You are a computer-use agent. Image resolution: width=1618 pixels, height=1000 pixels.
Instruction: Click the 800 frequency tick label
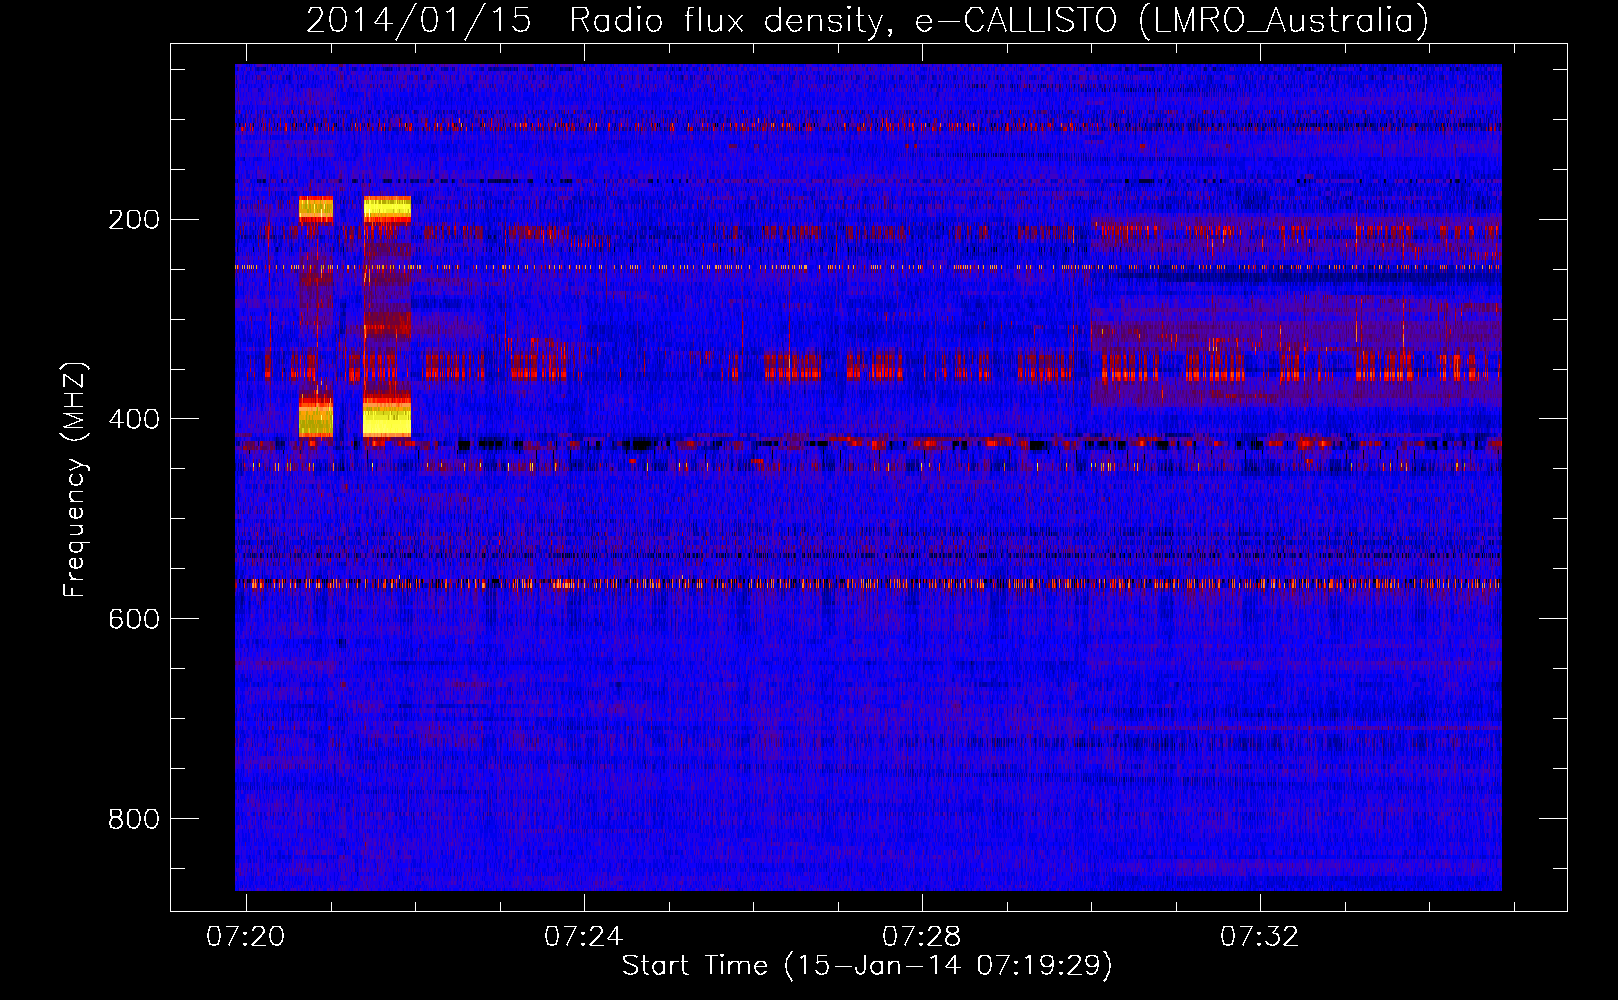[x=134, y=819]
